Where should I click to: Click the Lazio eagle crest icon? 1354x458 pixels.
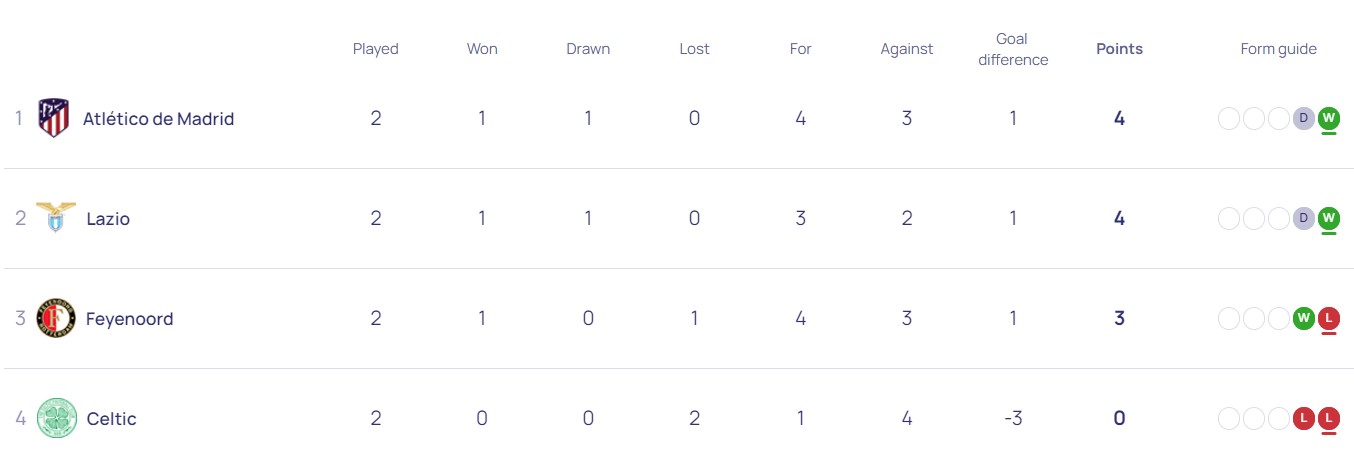point(55,218)
